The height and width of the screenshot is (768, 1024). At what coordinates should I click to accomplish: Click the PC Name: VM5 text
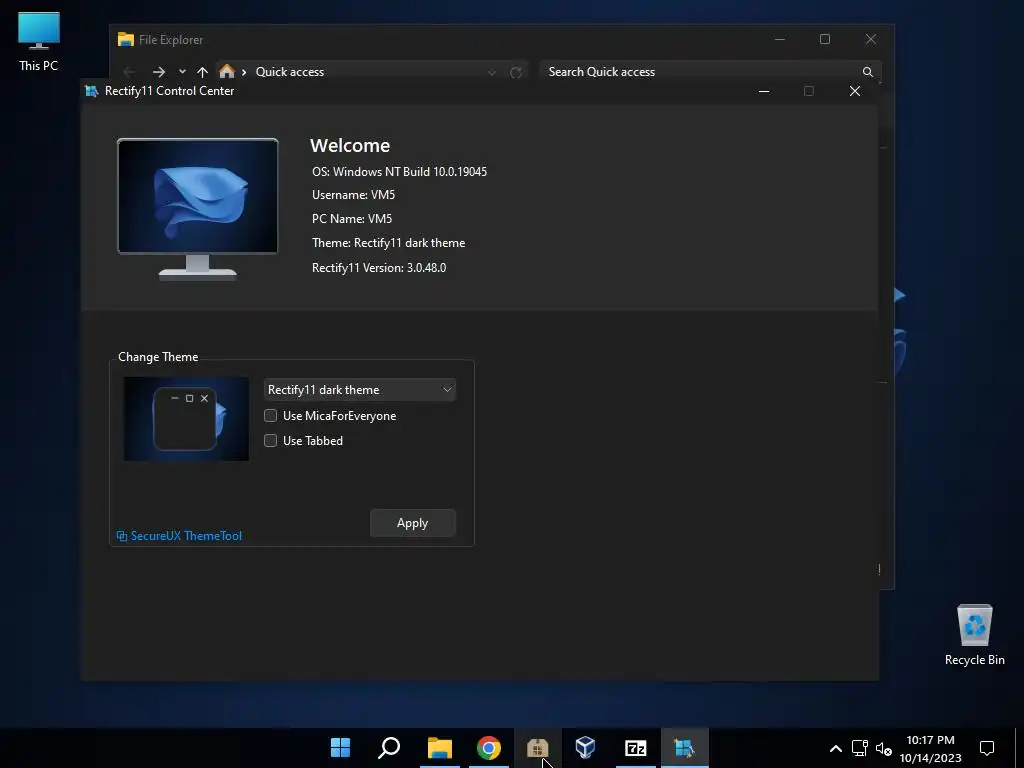[x=351, y=219]
